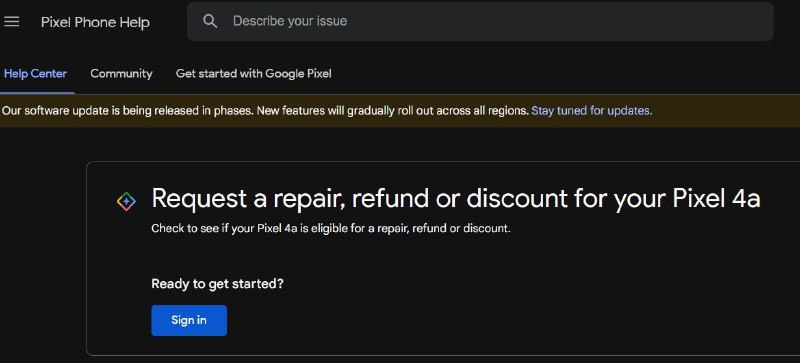
Task: Focus the Describe your issue field
Action: [x=480, y=21]
